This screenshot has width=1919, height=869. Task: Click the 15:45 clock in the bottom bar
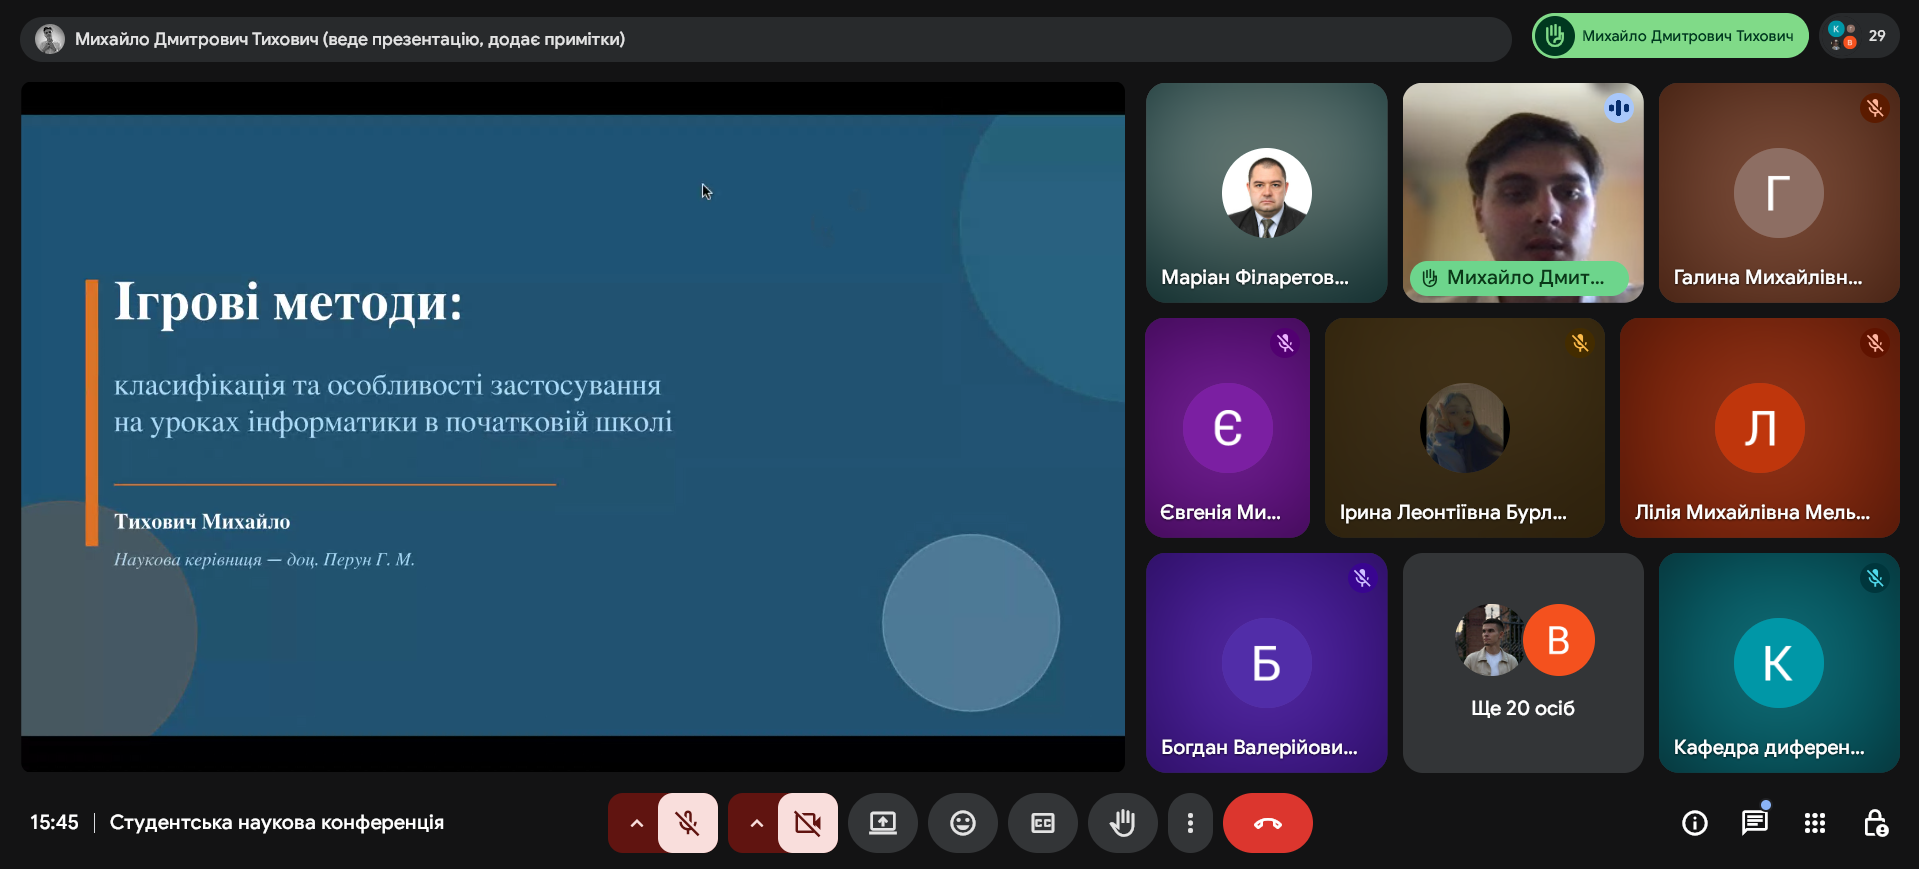tap(54, 823)
